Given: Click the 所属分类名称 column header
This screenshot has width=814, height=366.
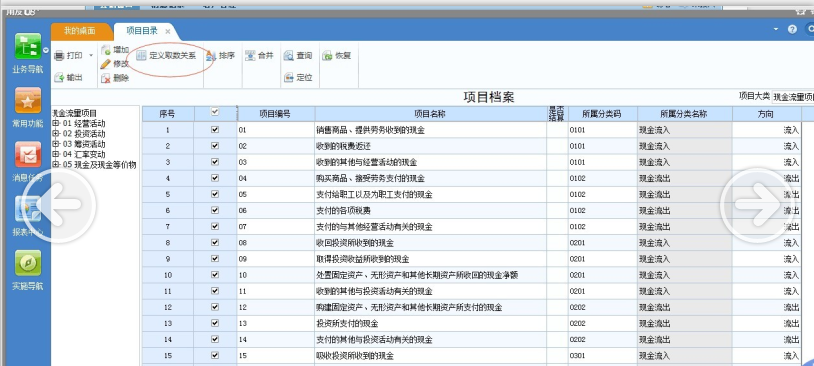Looking at the screenshot, I should click(685, 114).
